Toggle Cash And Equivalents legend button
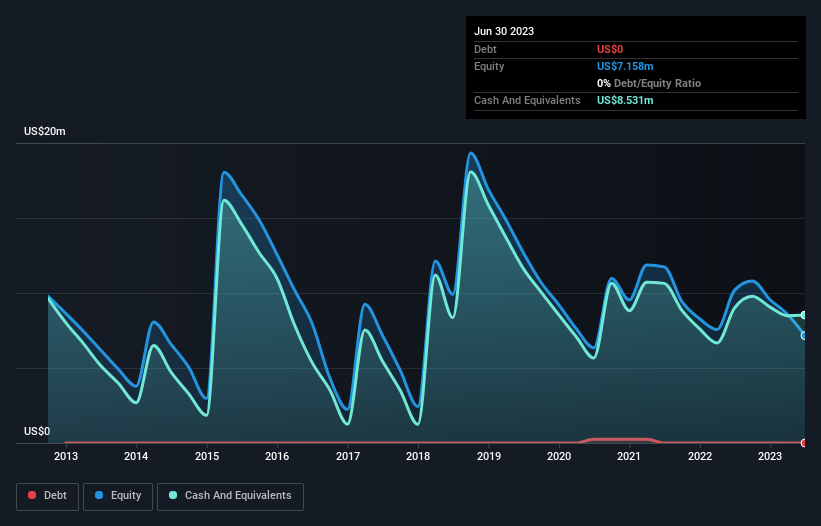 click(230, 496)
